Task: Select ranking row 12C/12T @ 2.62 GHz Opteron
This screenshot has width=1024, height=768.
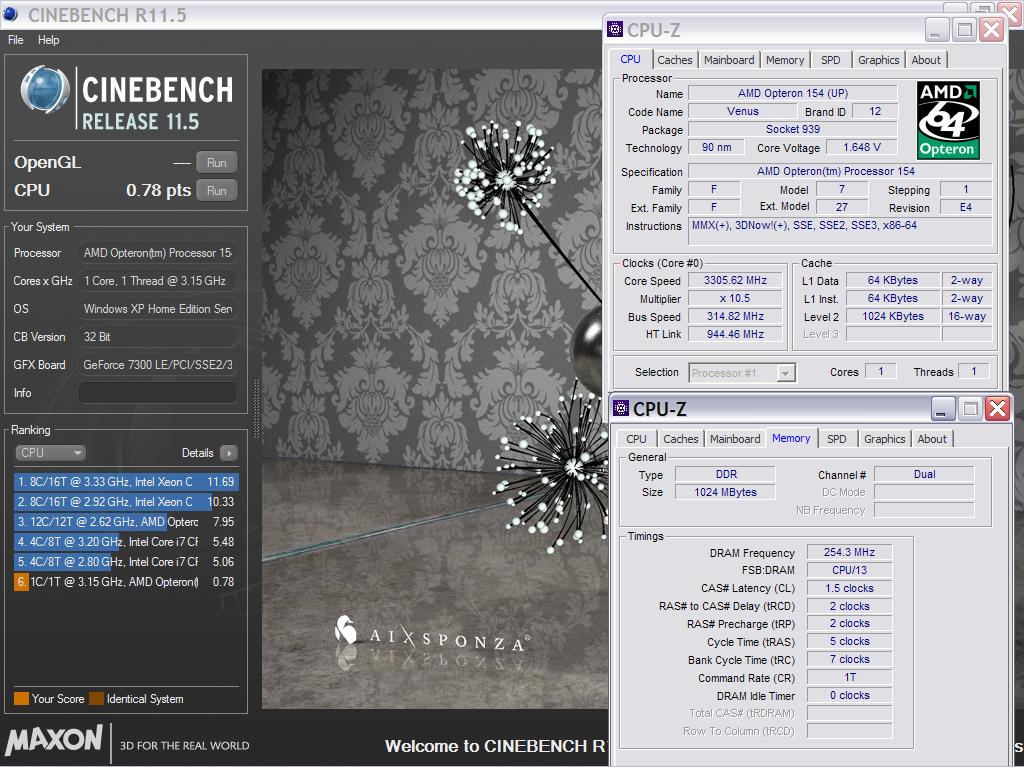Action: (x=126, y=522)
